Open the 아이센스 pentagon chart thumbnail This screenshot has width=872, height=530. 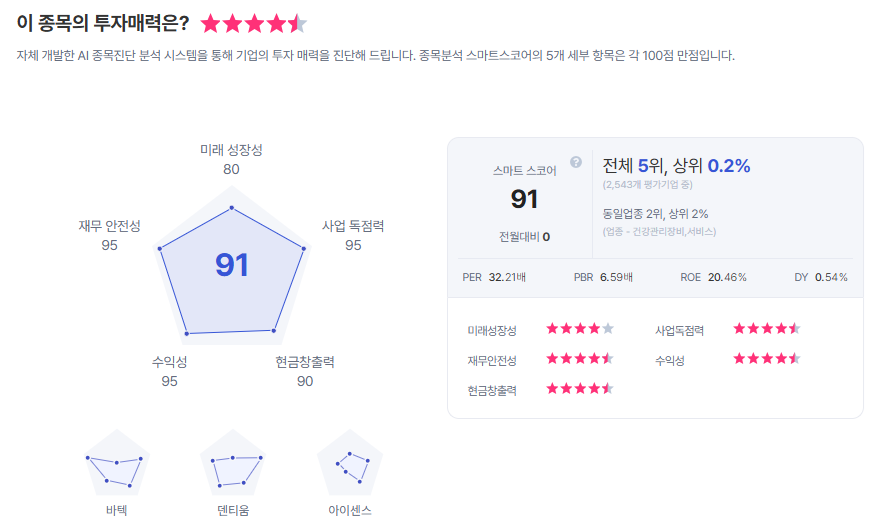350,463
